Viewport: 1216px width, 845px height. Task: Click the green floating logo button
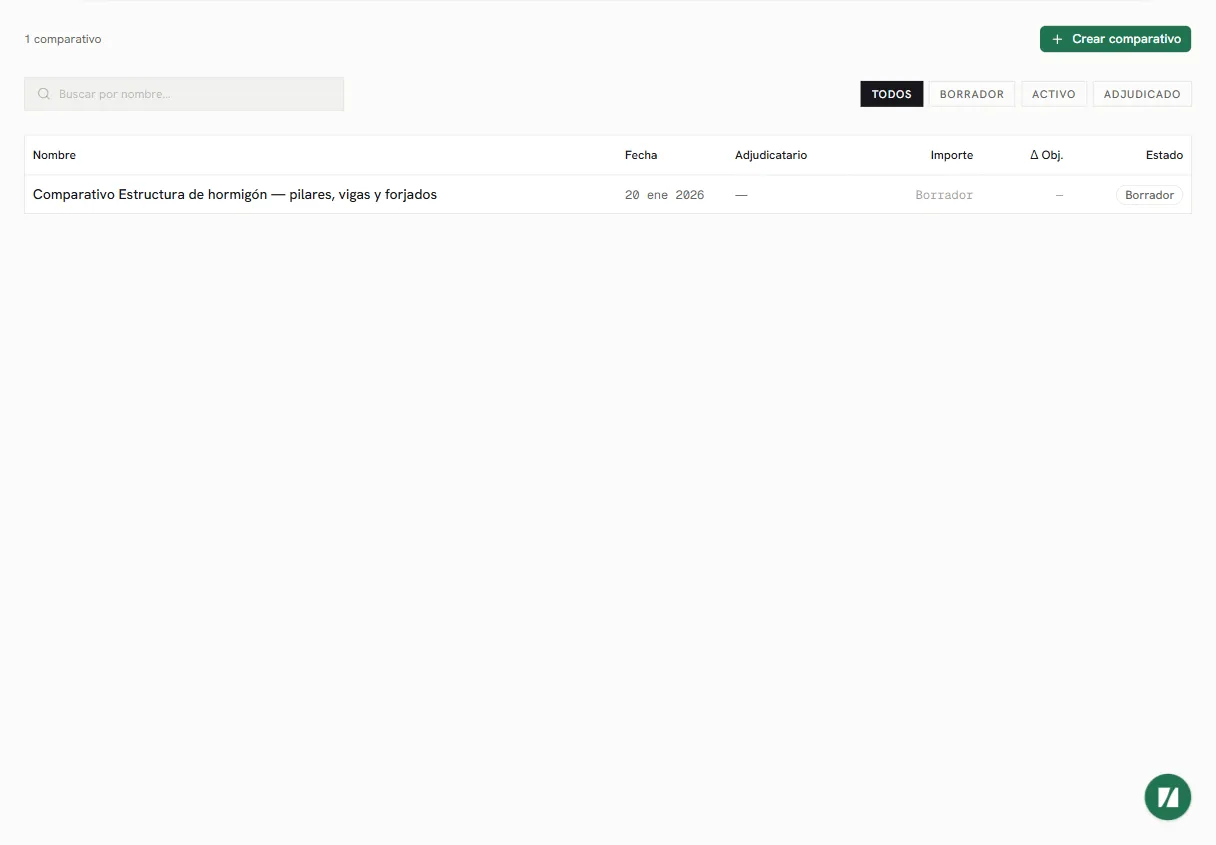pos(1167,797)
